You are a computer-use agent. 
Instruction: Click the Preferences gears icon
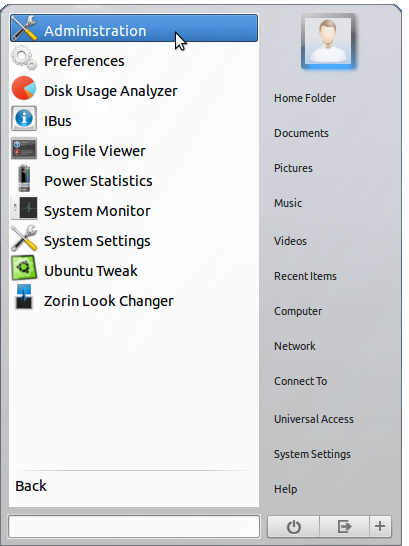(x=24, y=58)
